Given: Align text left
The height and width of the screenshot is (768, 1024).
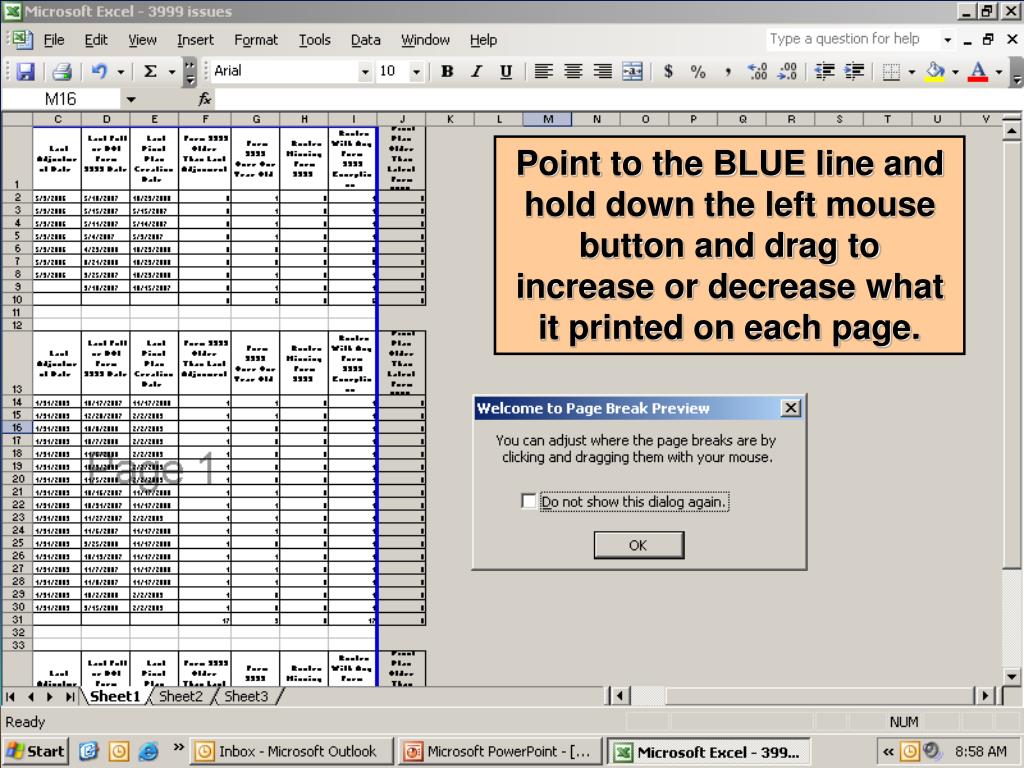Looking at the screenshot, I should (x=543, y=71).
